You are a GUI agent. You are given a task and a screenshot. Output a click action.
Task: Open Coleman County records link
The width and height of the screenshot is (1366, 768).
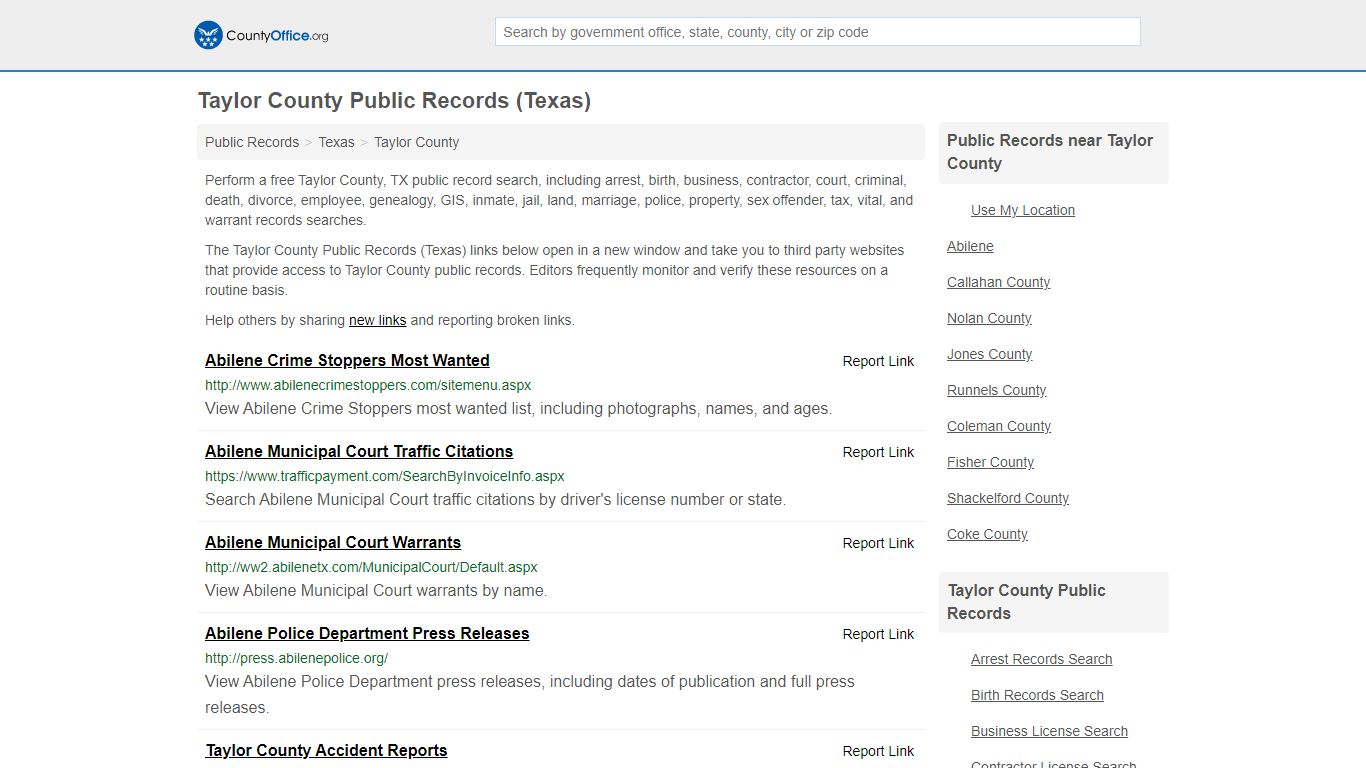tap(999, 426)
